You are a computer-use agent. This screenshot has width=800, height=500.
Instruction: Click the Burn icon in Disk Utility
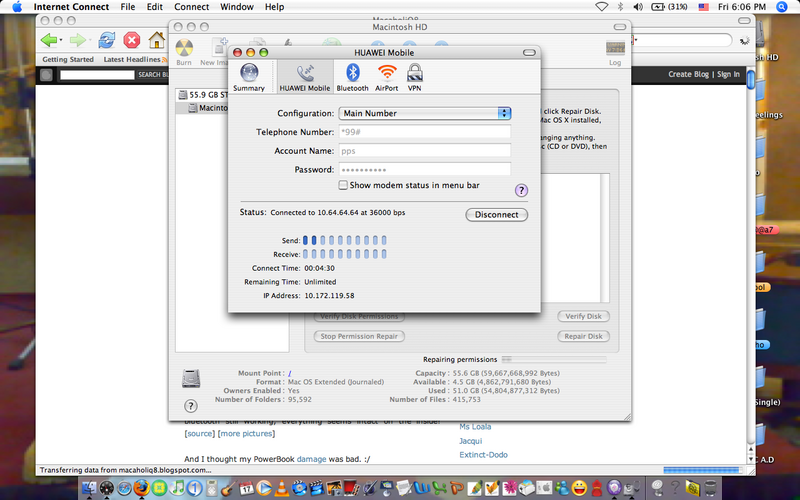184,52
